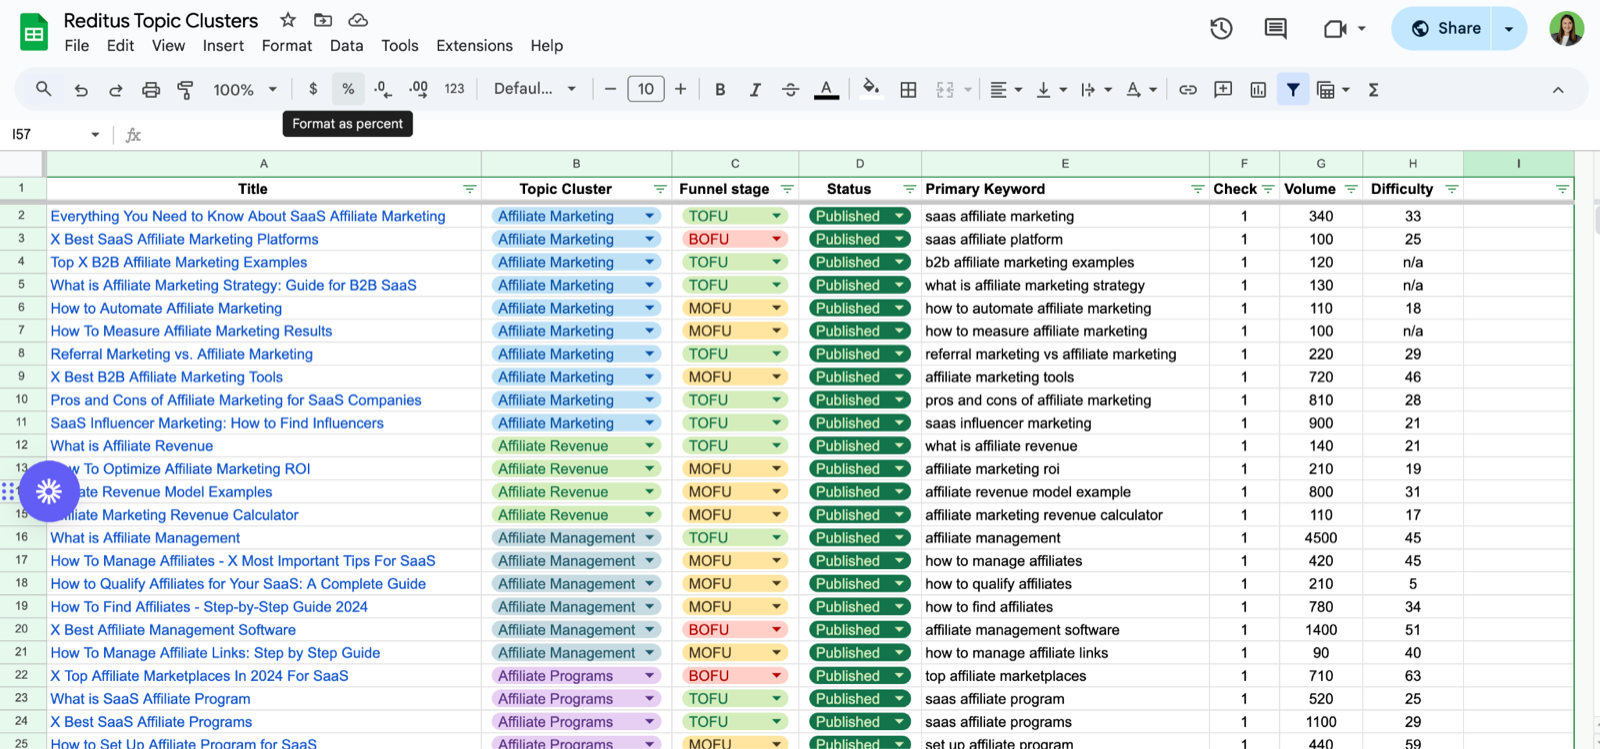Move document using the folder icon
The image size is (1600, 749).
click(323, 20)
